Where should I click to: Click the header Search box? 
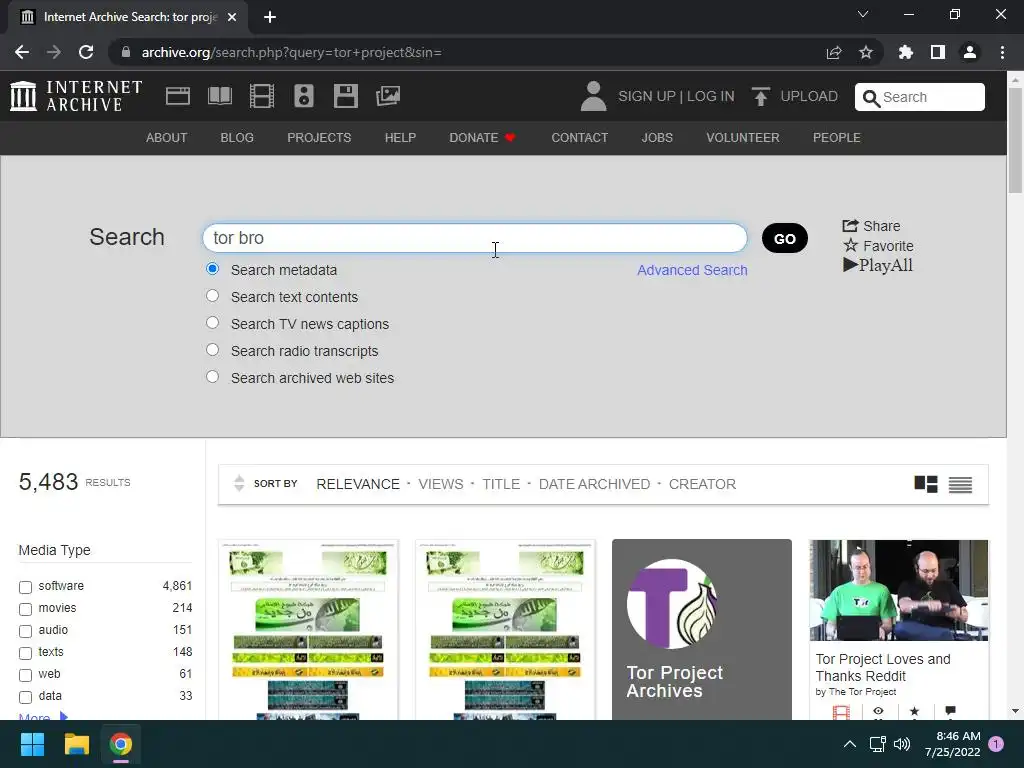[920, 97]
